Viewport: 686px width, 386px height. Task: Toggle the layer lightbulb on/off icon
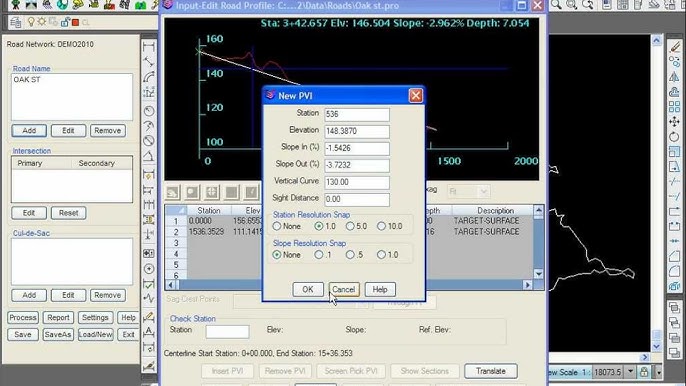(31, 22)
